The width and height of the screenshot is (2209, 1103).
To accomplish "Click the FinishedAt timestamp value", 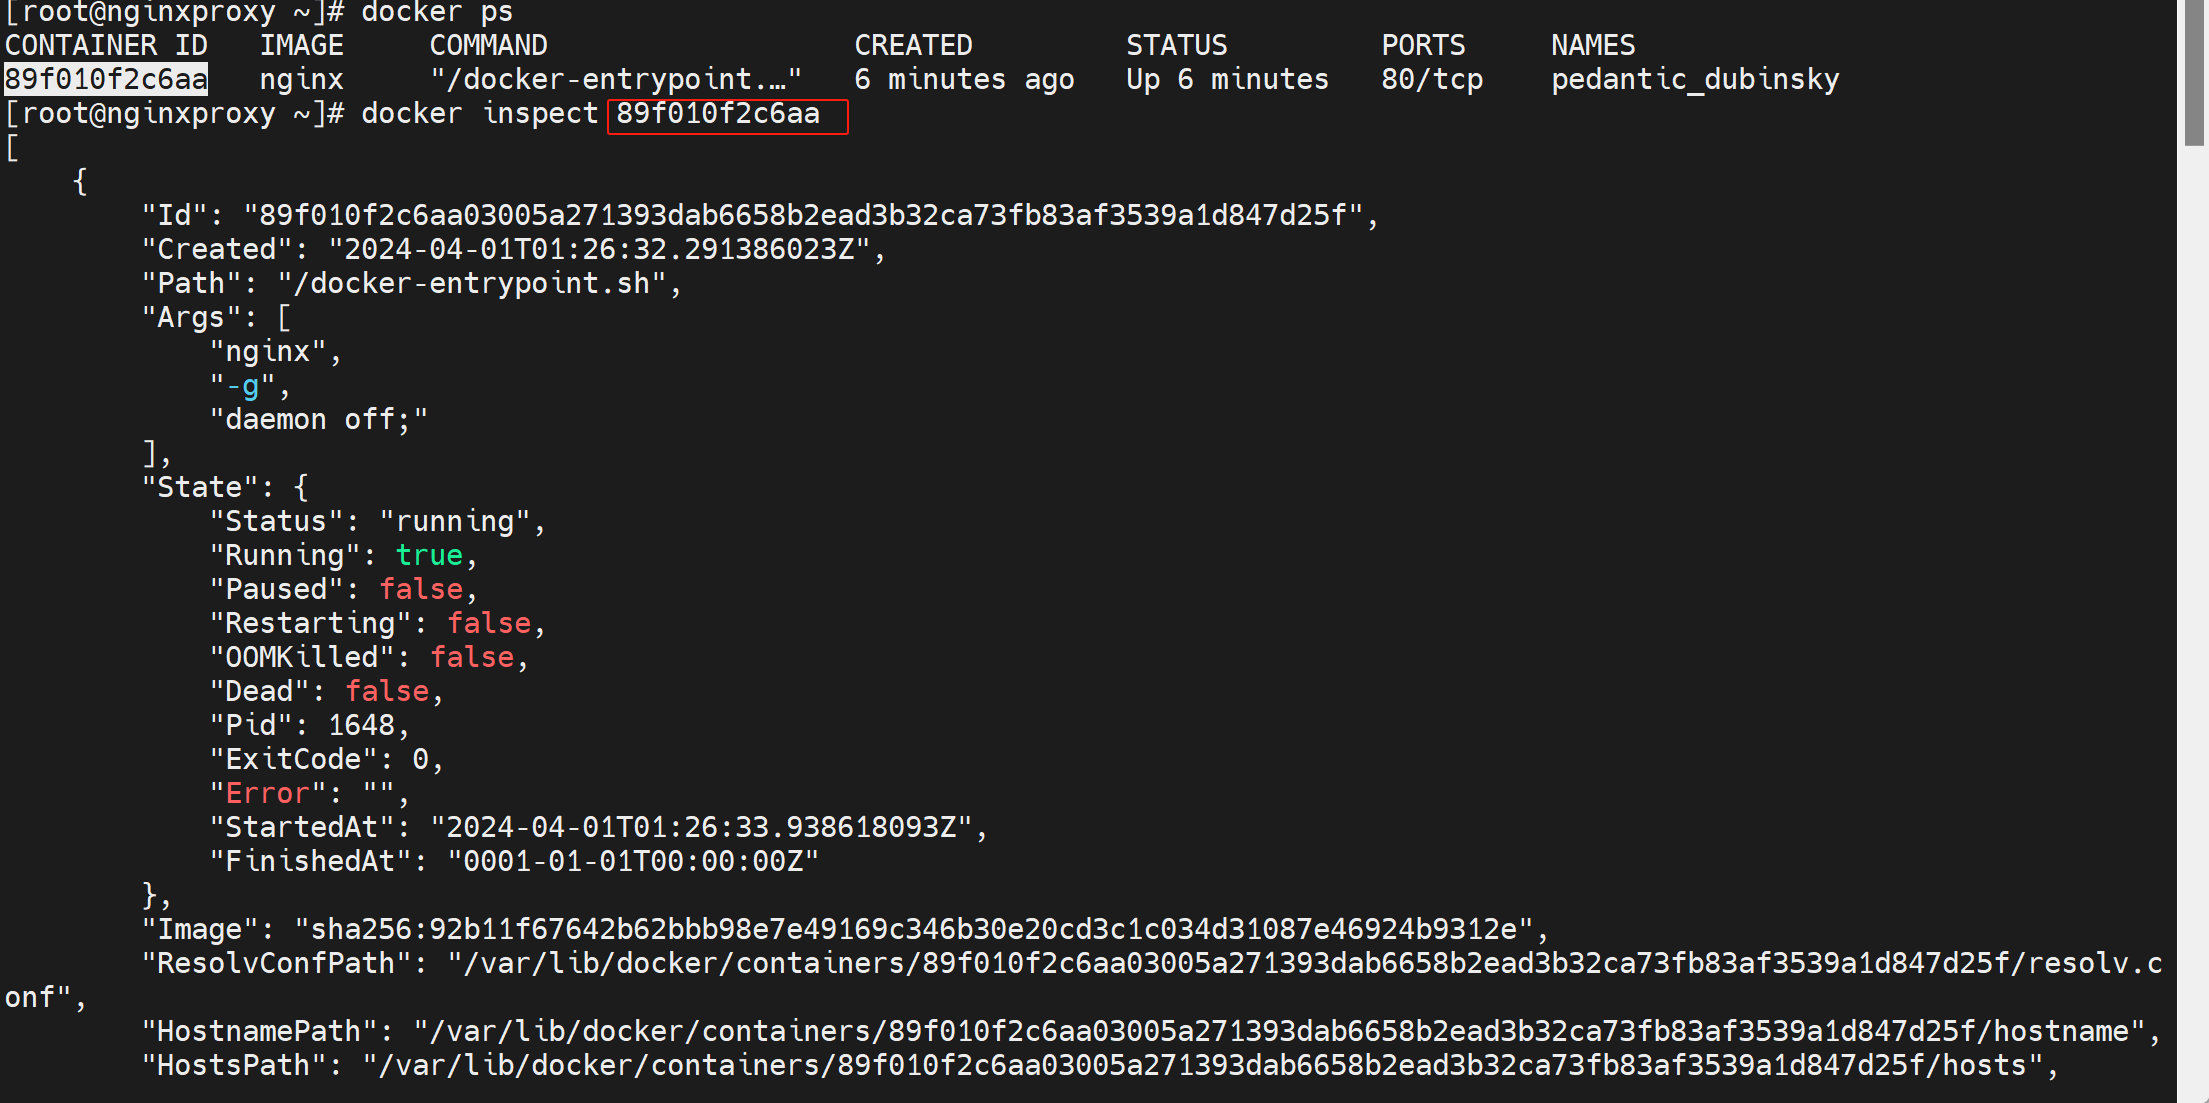I will [633, 861].
